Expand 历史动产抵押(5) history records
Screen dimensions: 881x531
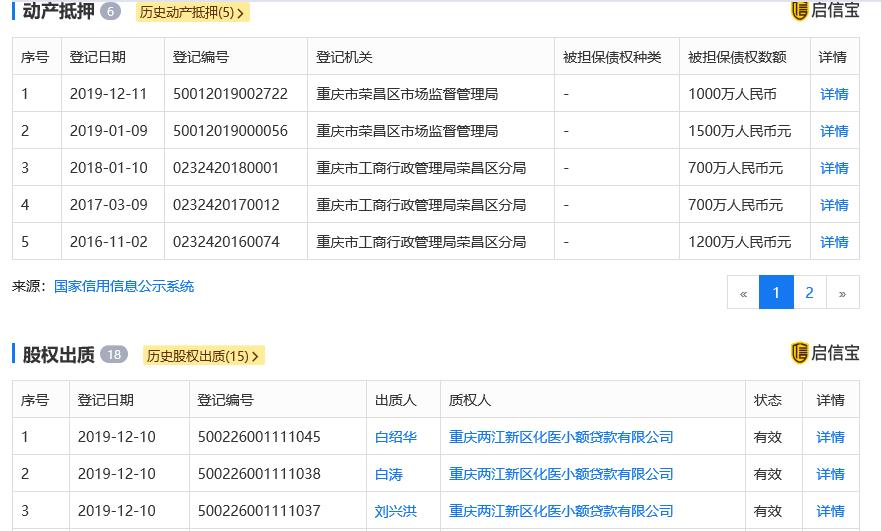pos(192,13)
